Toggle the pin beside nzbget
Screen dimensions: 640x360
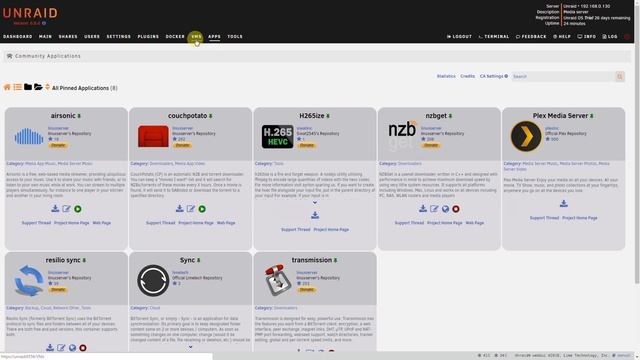point(450,116)
